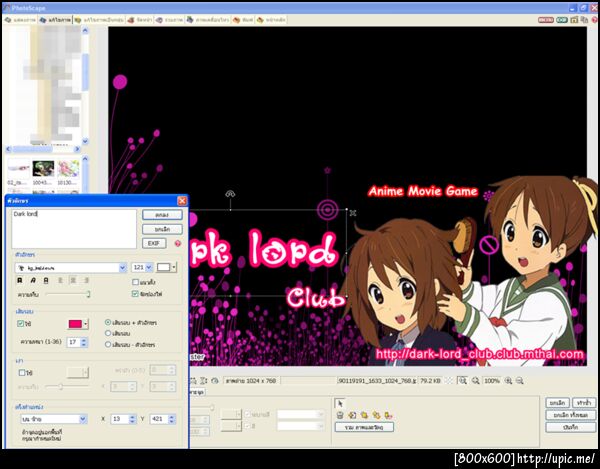
Task: Open the pink outline color dropdown arrow
Action: coord(85,324)
